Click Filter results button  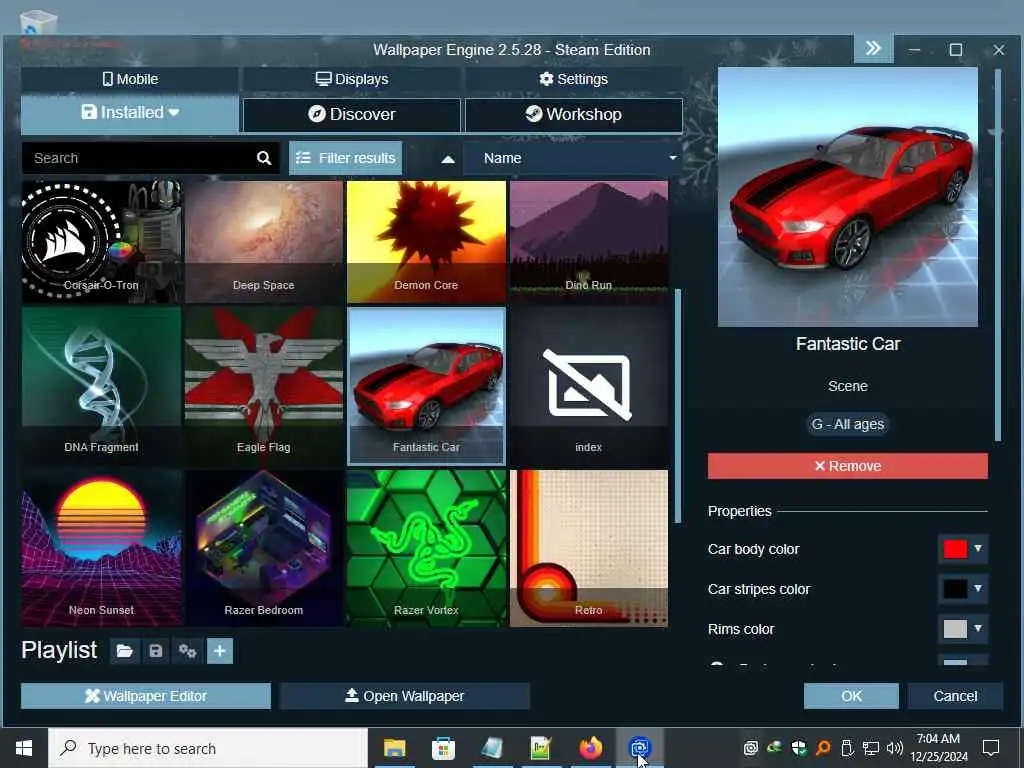point(345,158)
